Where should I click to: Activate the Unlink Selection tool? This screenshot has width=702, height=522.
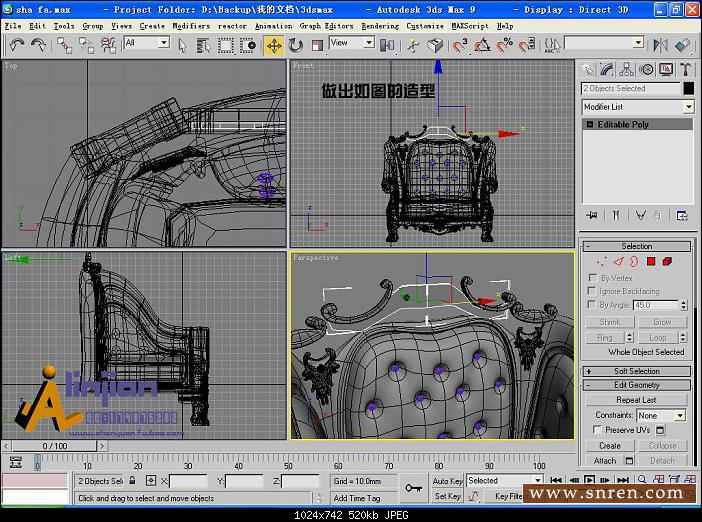[x=86, y=45]
